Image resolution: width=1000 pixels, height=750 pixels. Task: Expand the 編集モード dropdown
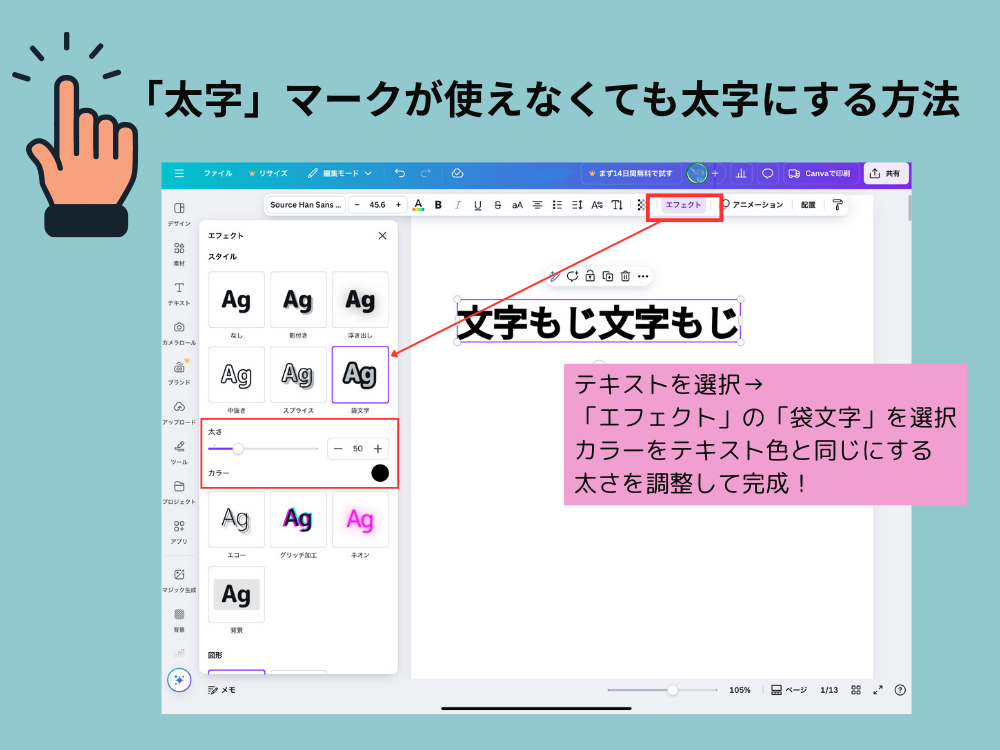340,173
